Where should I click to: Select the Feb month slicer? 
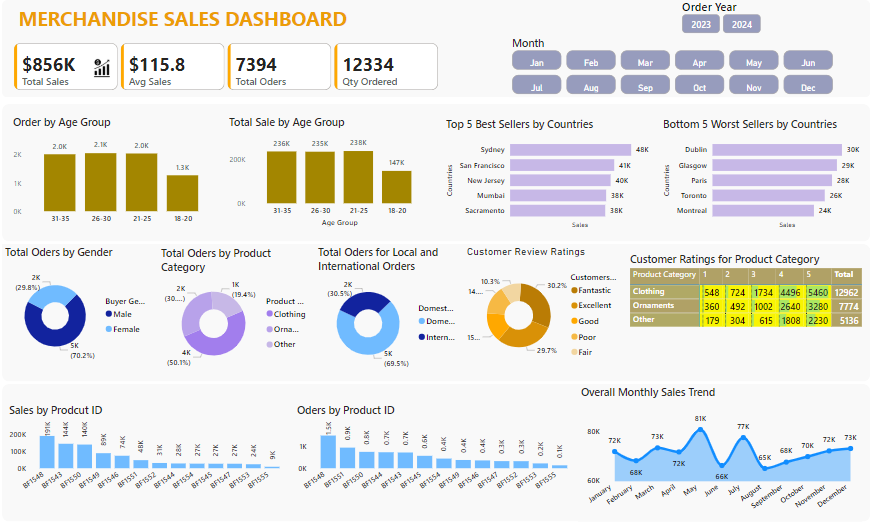click(x=591, y=61)
